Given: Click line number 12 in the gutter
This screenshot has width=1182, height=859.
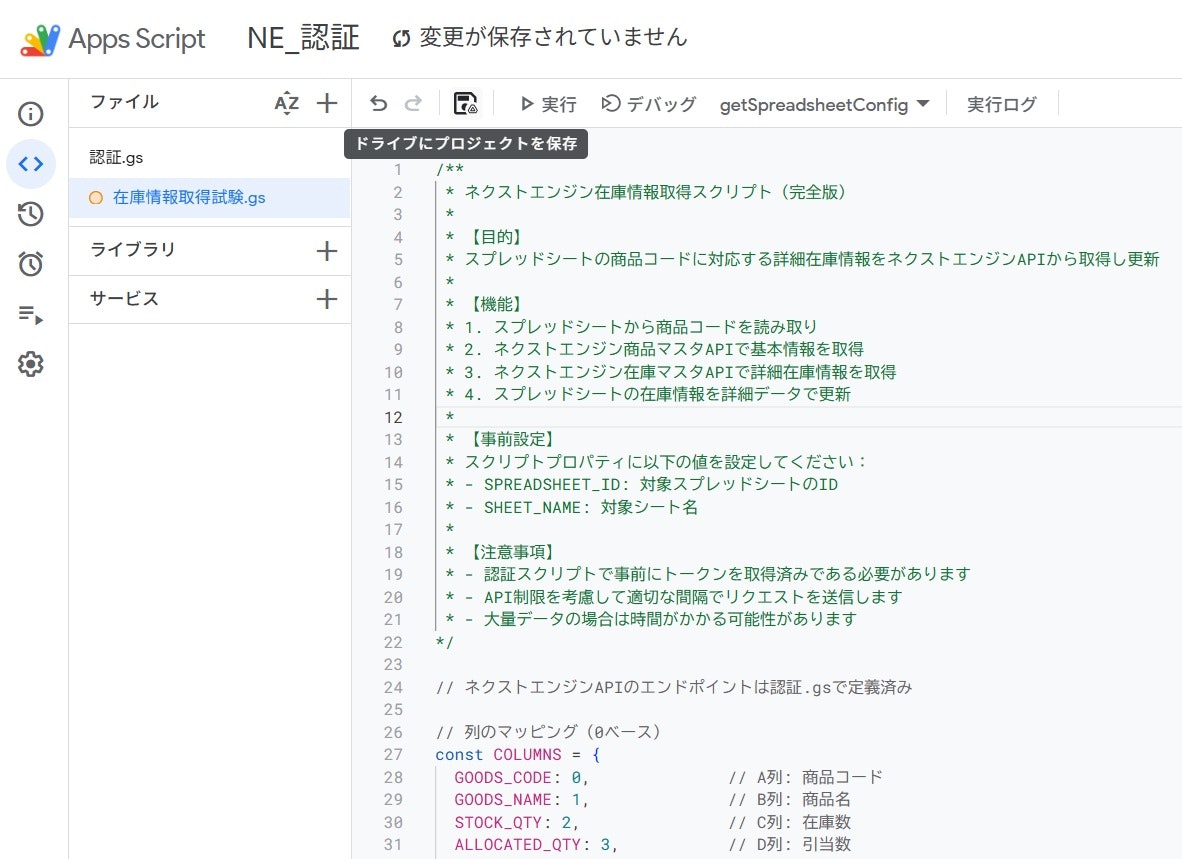Looking at the screenshot, I should 393,417.
